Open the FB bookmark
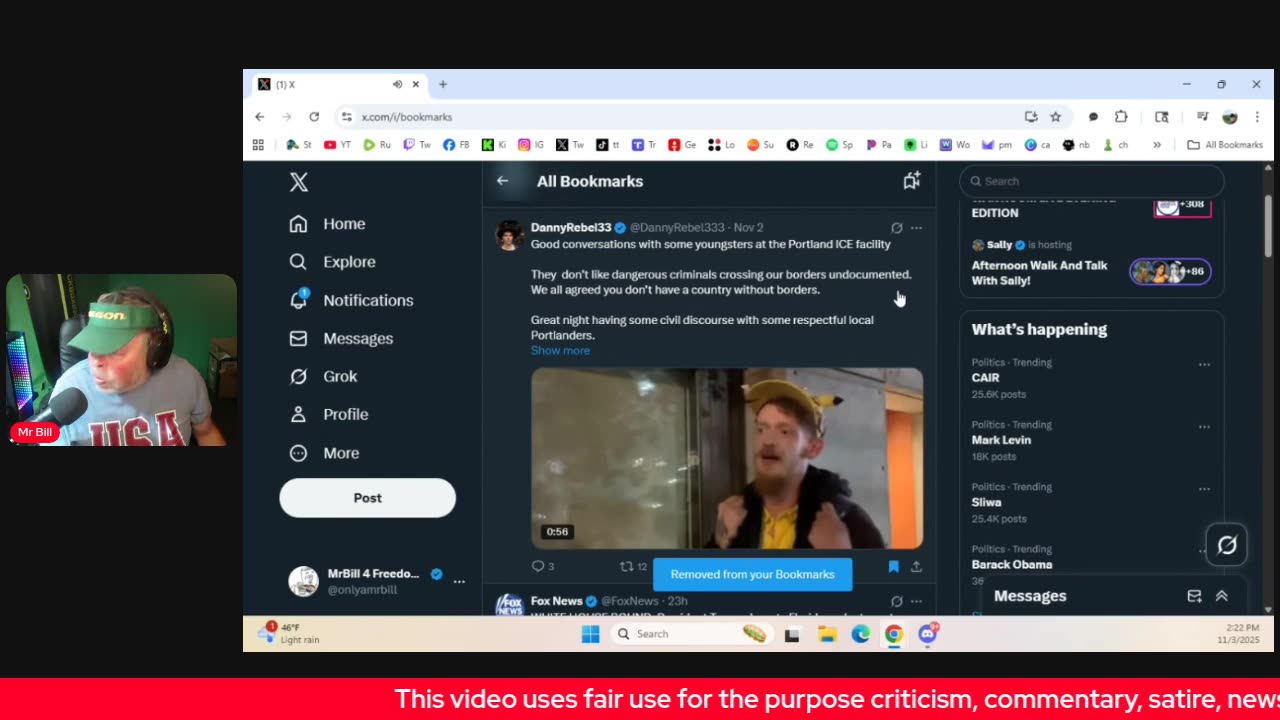Image resolution: width=1280 pixels, height=720 pixels. (x=455, y=145)
